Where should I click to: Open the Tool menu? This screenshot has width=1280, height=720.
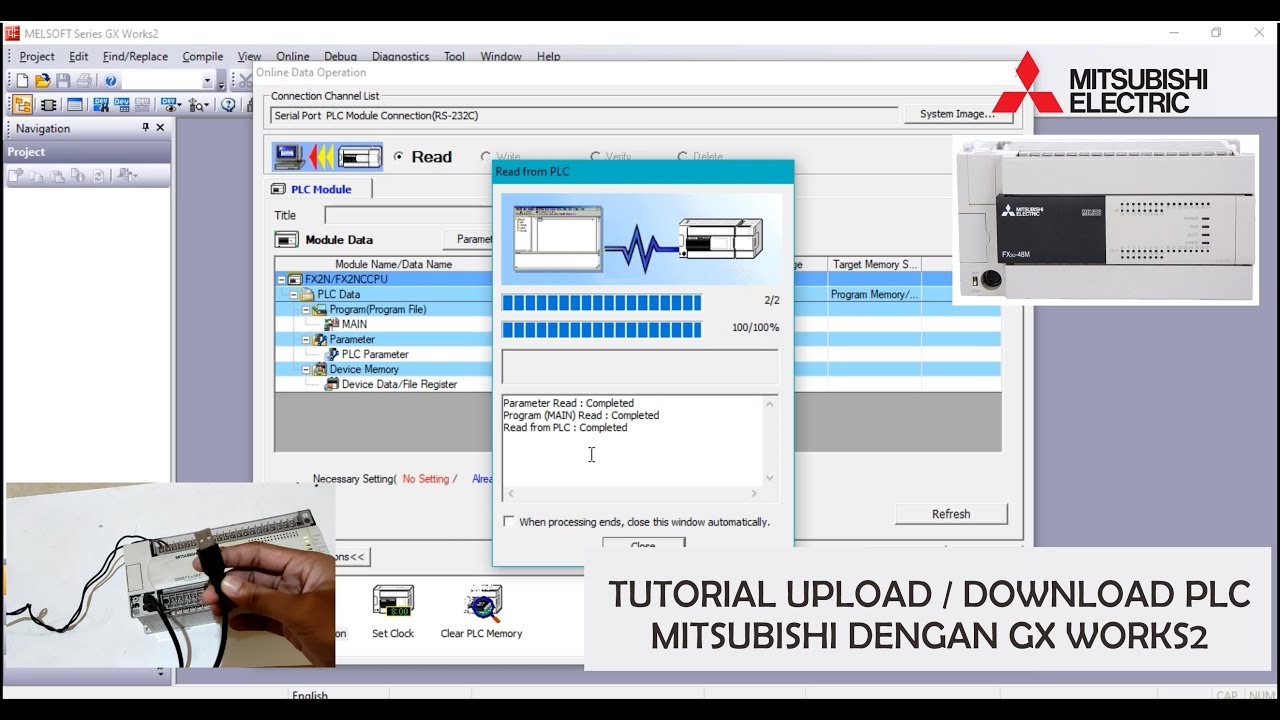[454, 57]
